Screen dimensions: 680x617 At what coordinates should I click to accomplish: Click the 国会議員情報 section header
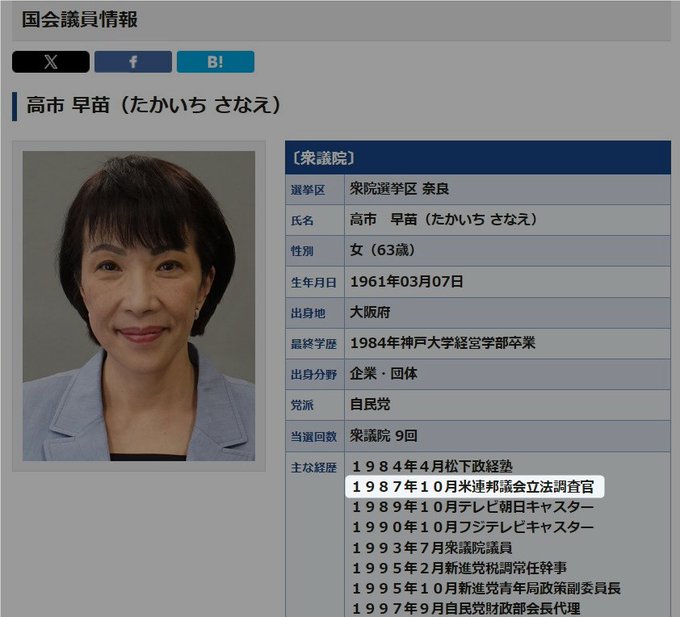pyautogui.click(x=80, y=20)
